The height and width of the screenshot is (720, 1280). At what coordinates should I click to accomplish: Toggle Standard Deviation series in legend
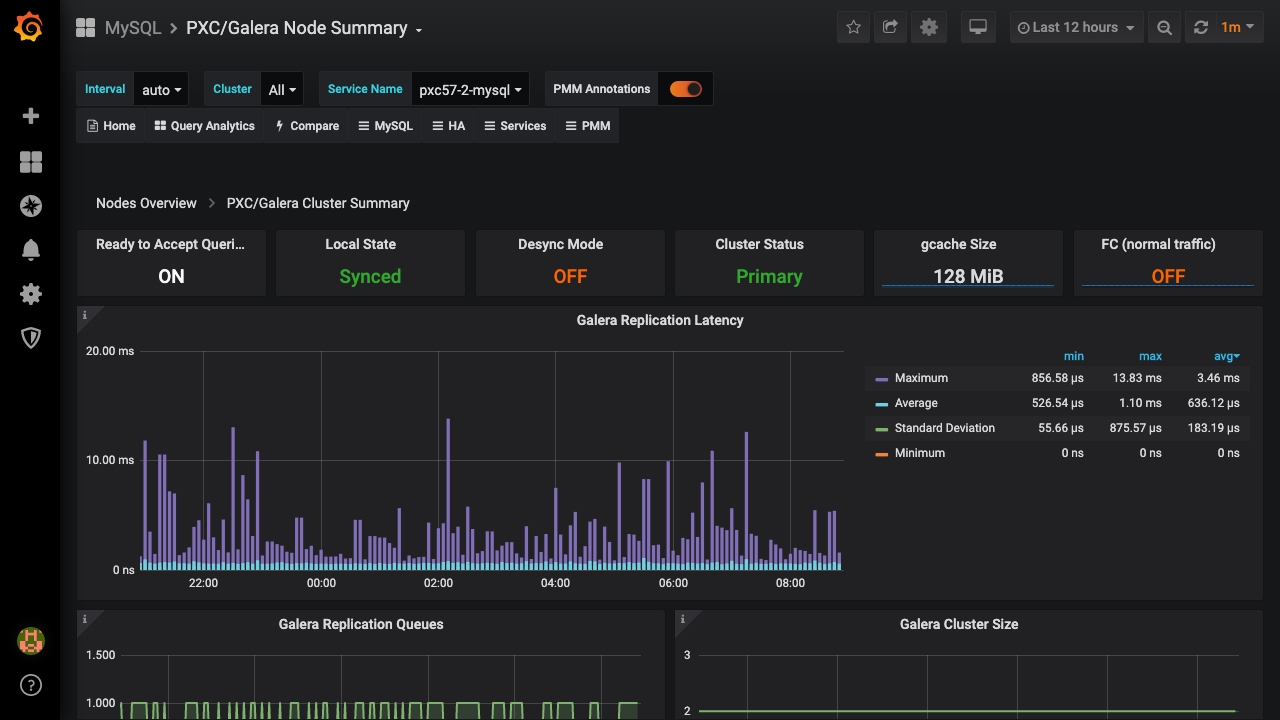(x=944, y=428)
